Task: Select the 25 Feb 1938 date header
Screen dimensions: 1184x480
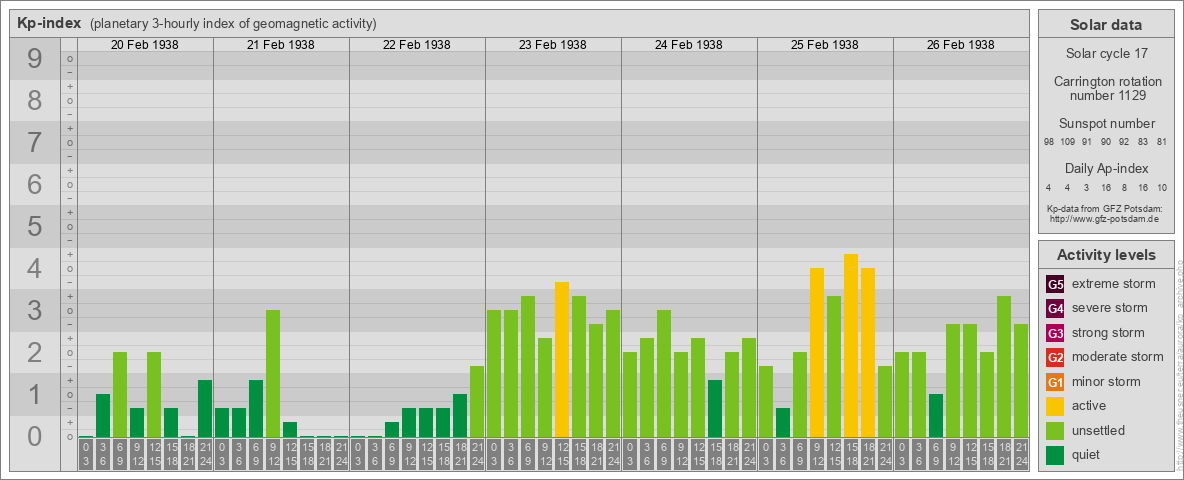Action: (x=825, y=45)
